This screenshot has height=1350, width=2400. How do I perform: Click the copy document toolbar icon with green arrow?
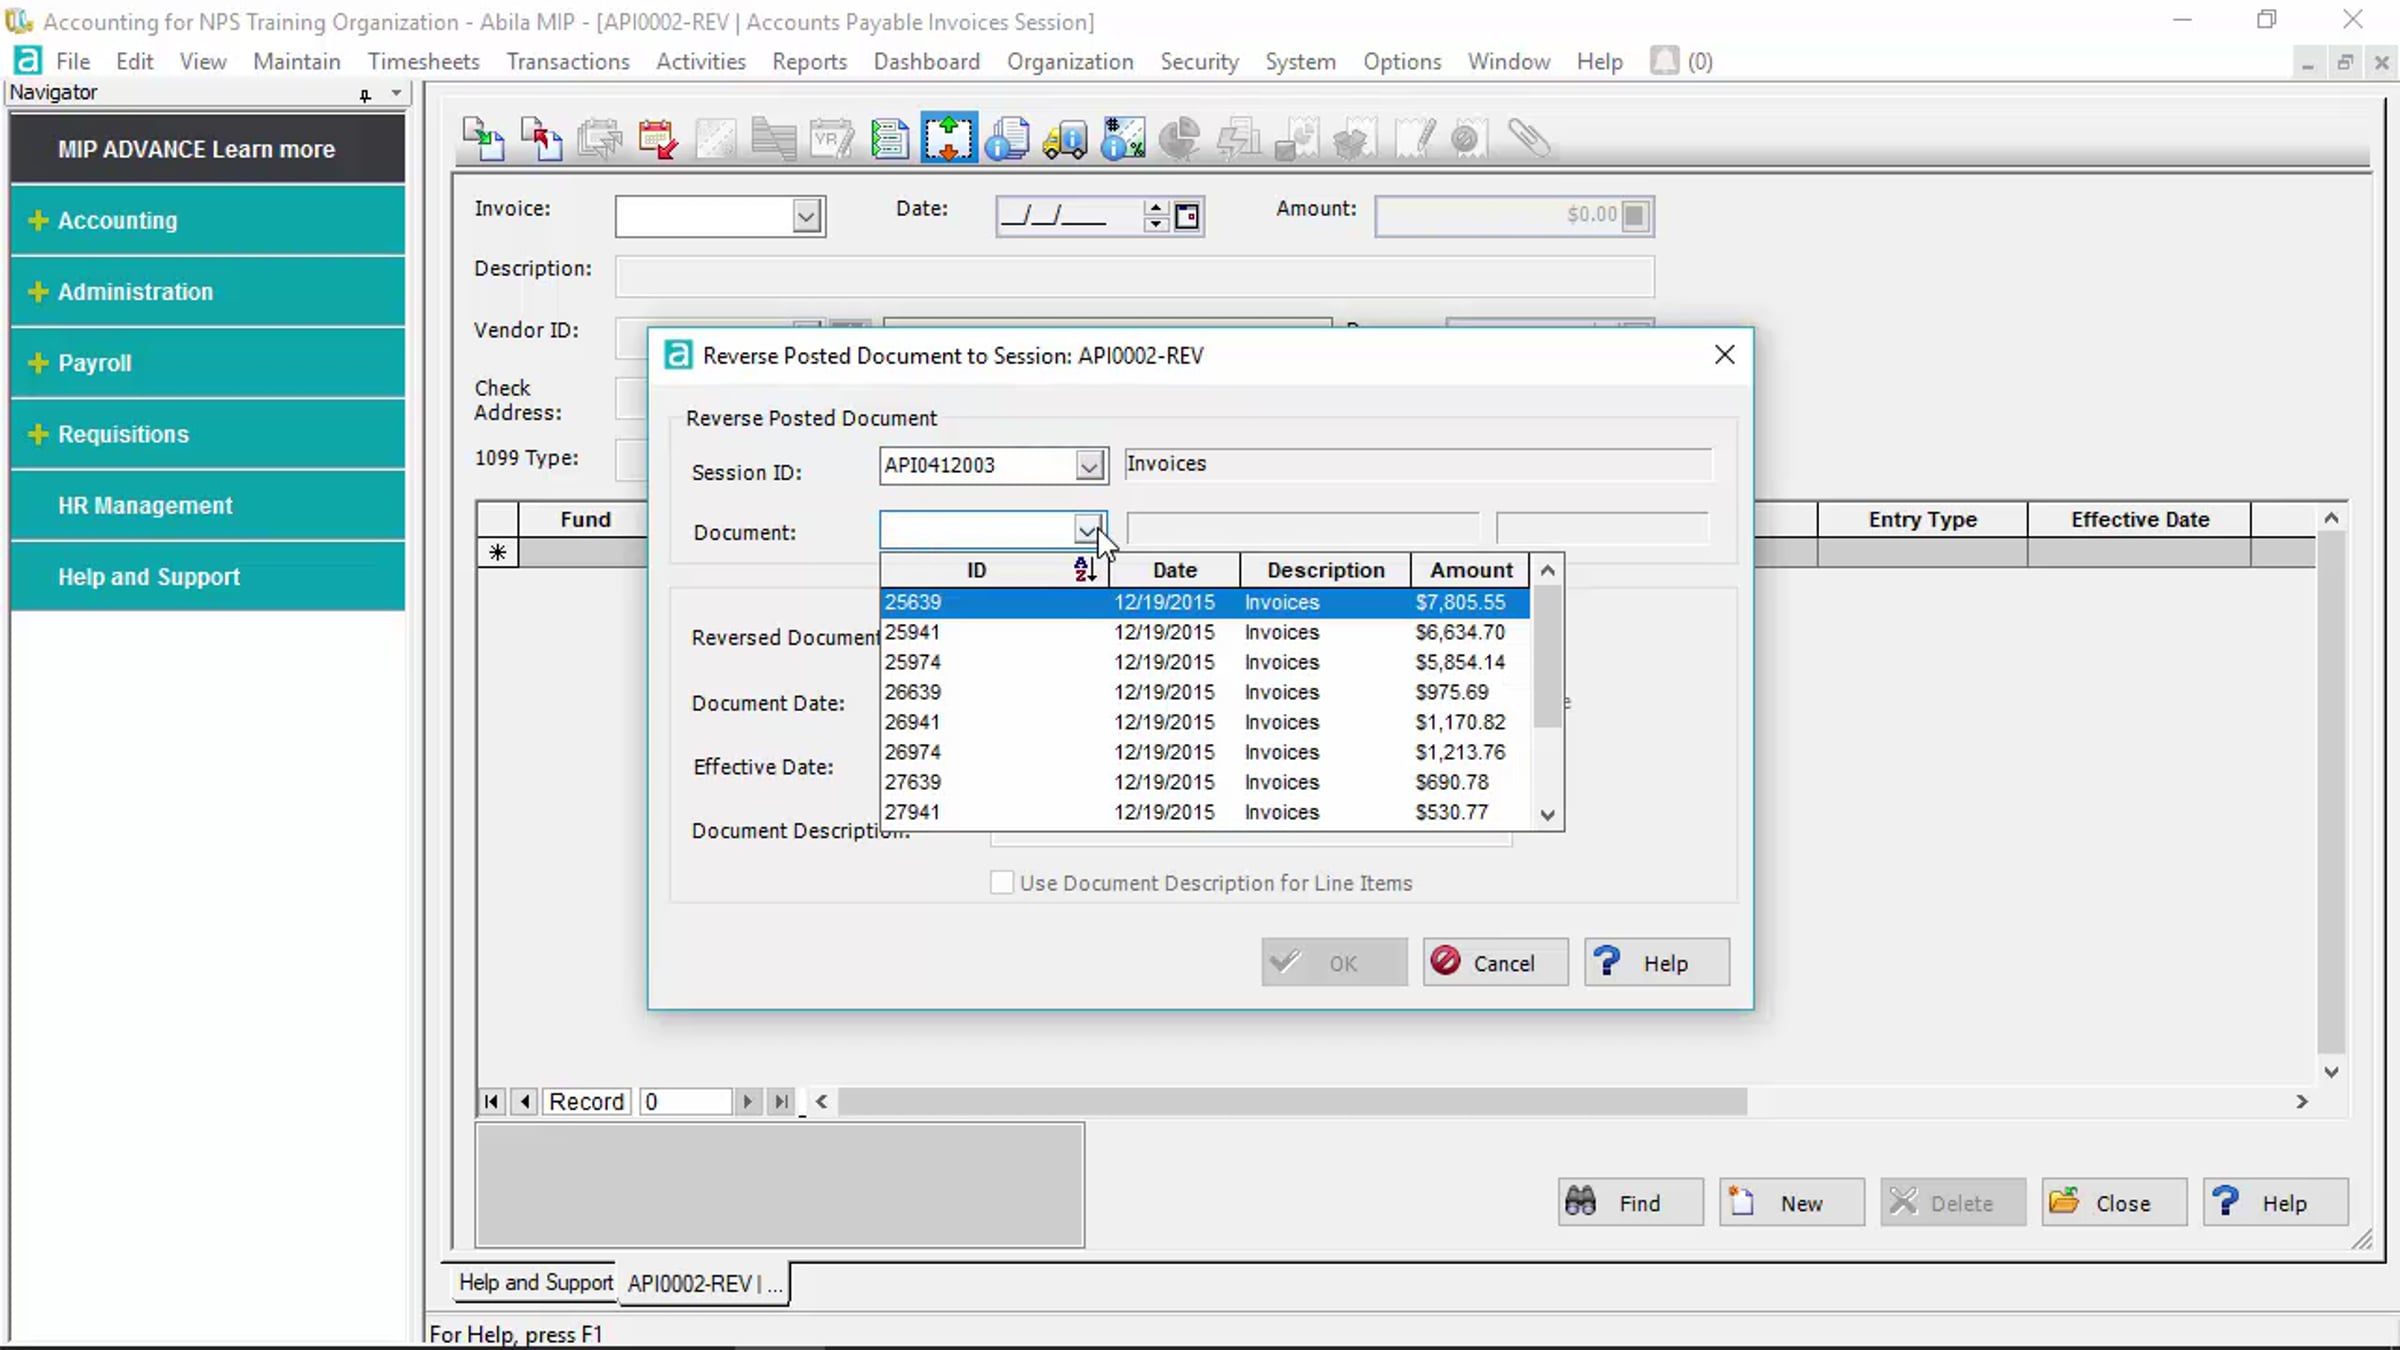point(484,138)
